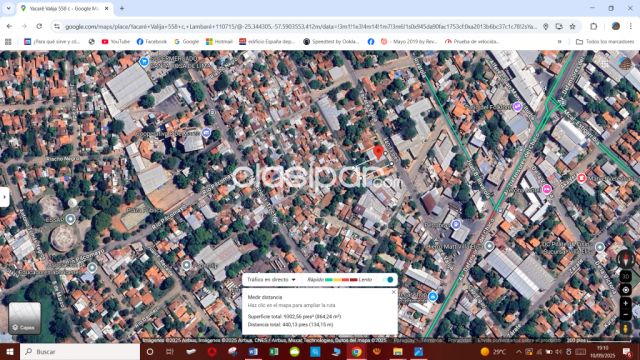Bookmark this page with the star icon

coord(572,27)
